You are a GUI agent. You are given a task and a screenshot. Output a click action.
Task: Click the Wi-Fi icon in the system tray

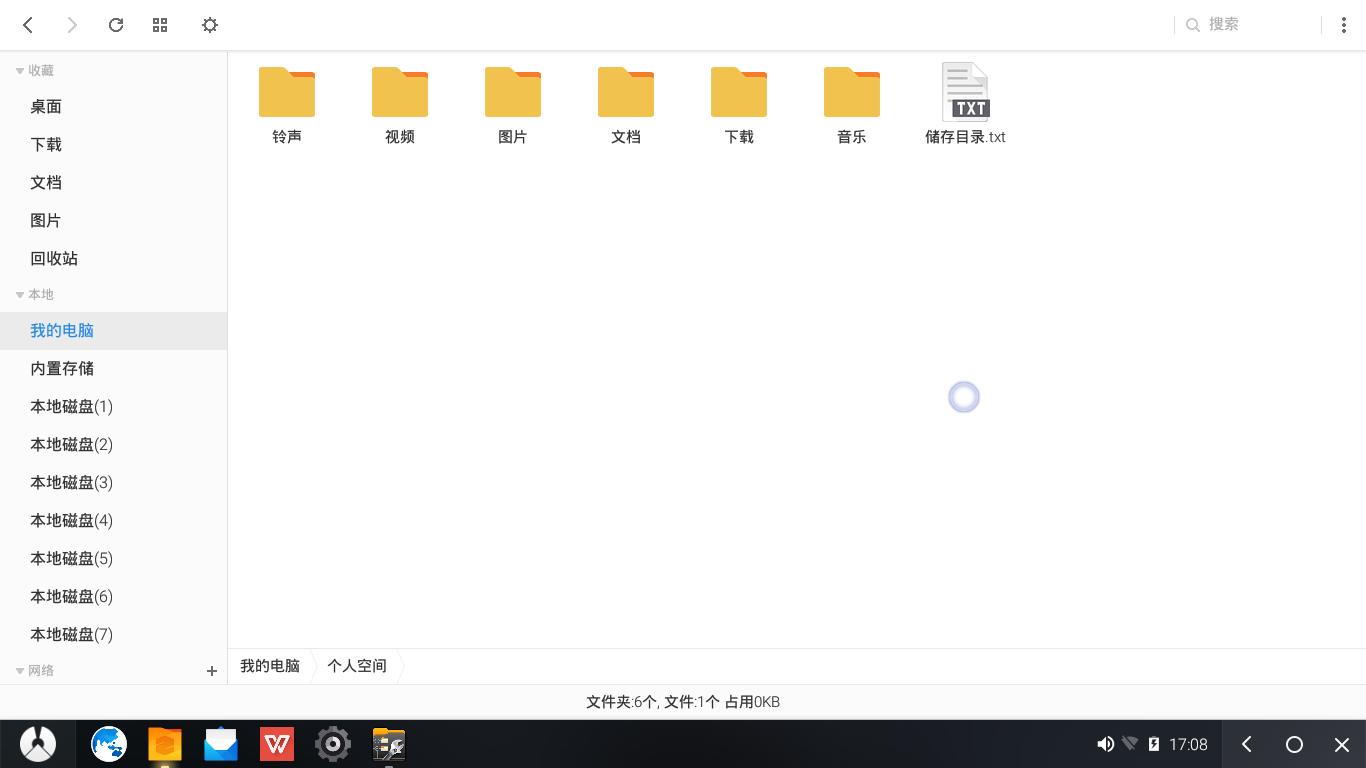pos(1131,744)
